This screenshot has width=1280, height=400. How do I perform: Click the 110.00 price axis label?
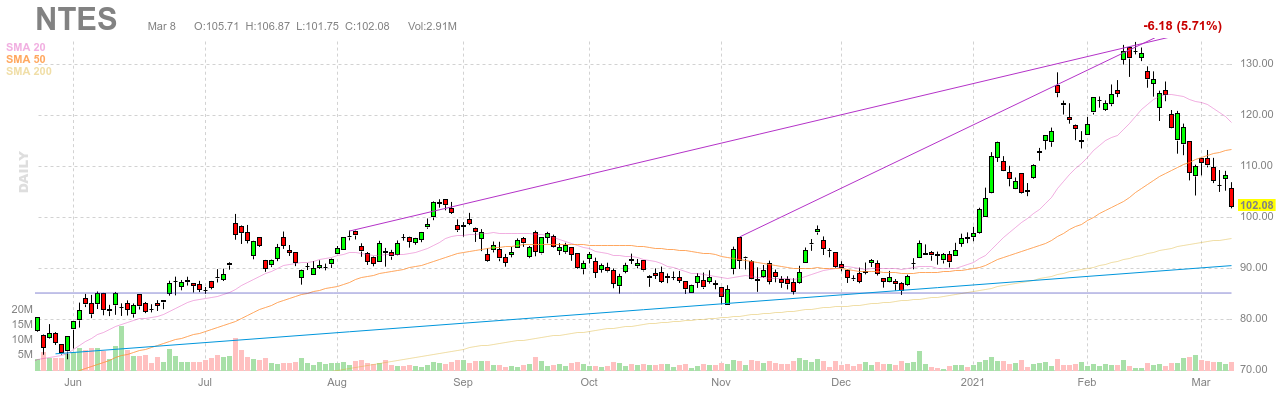click(1256, 166)
